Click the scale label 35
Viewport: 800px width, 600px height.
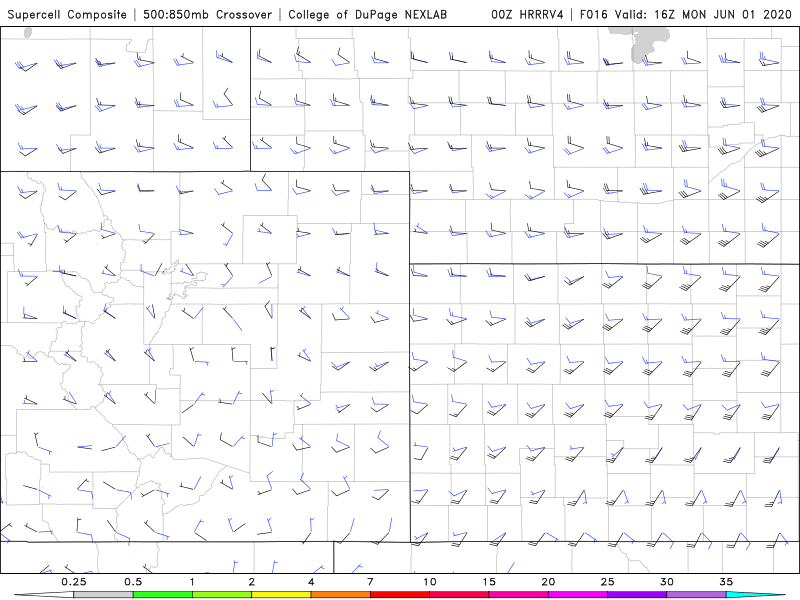(x=726, y=582)
